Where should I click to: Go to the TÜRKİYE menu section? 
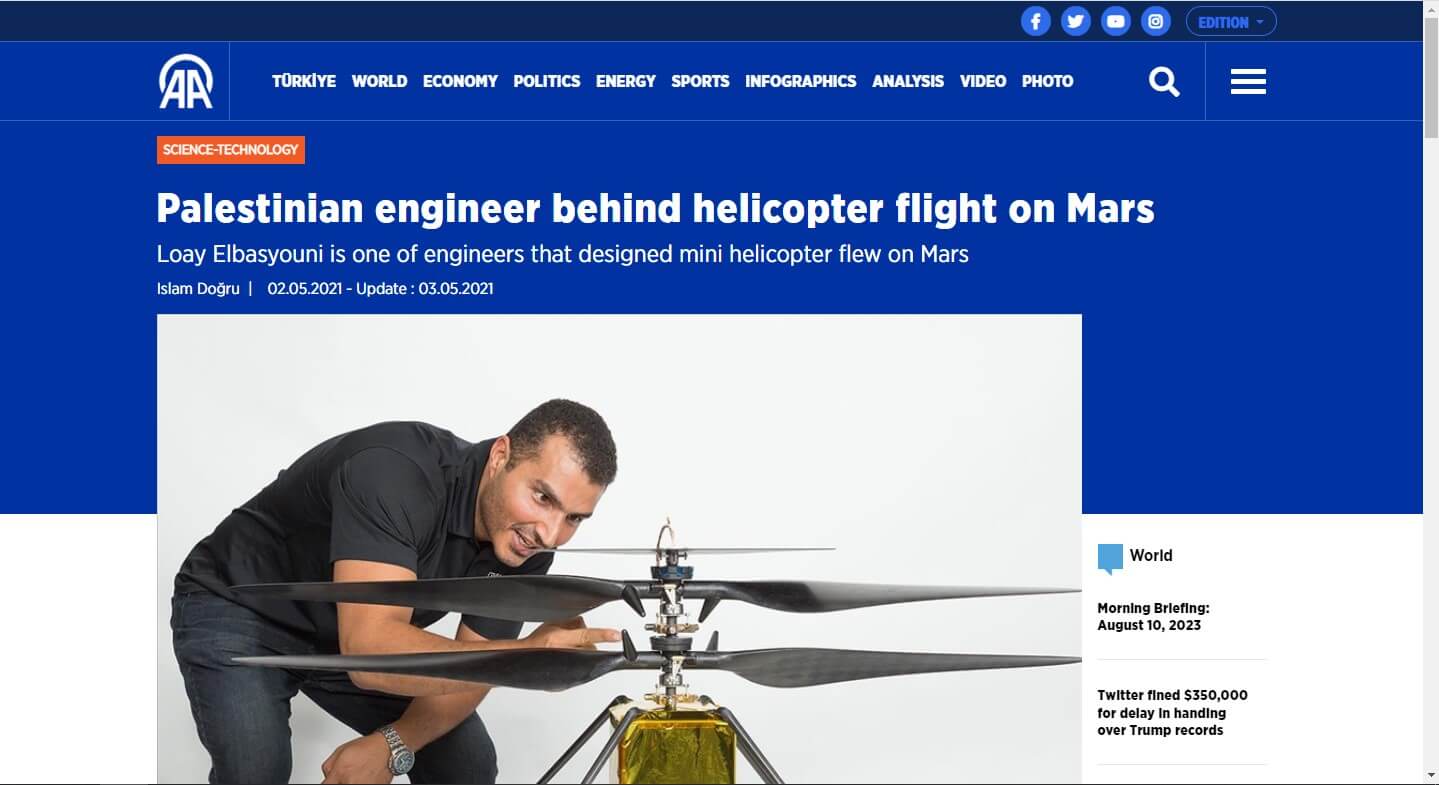(304, 81)
